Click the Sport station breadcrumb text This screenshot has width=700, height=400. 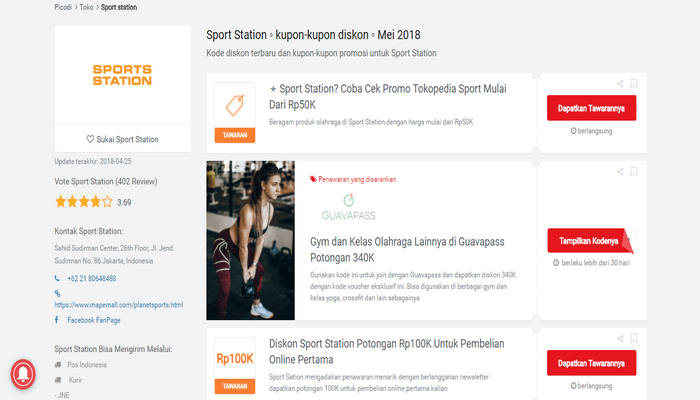click(x=119, y=7)
